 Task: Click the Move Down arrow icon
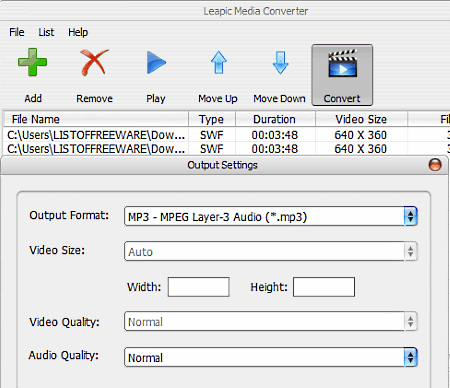pos(280,62)
